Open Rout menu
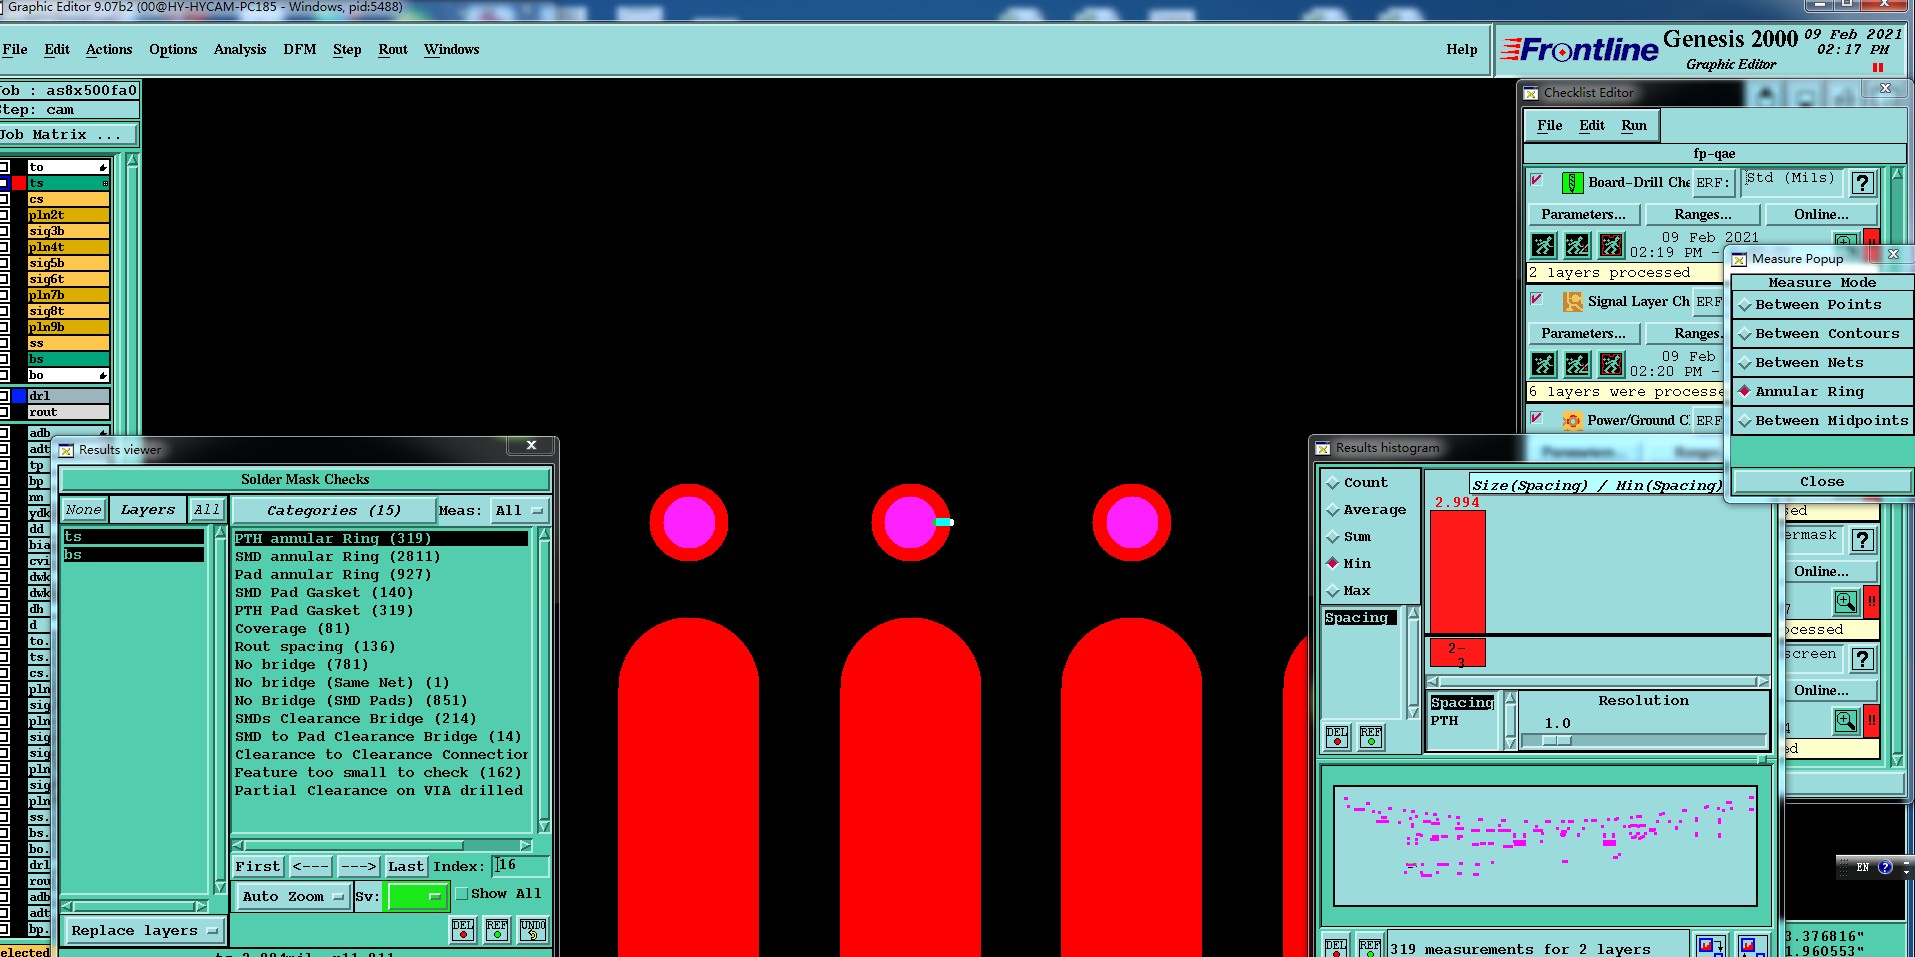This screenshot has width=1915, height=957. pos(393,50)
